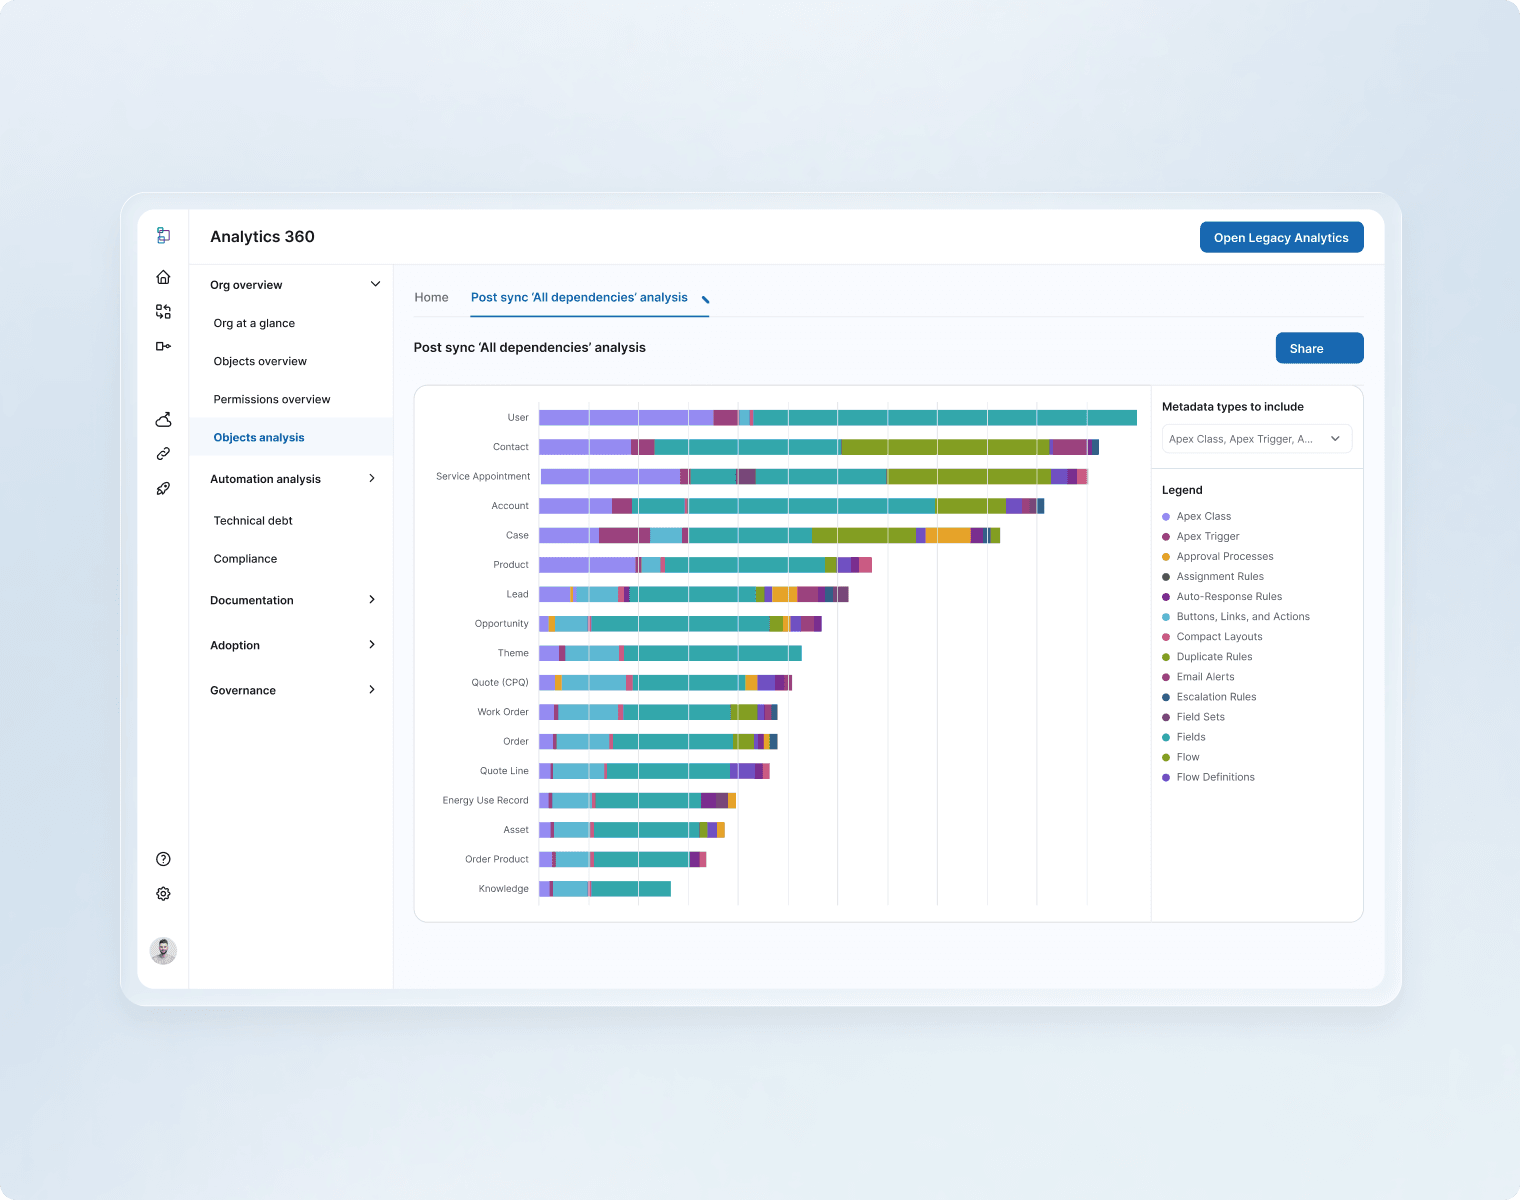Switch to the Home tab

431,297
